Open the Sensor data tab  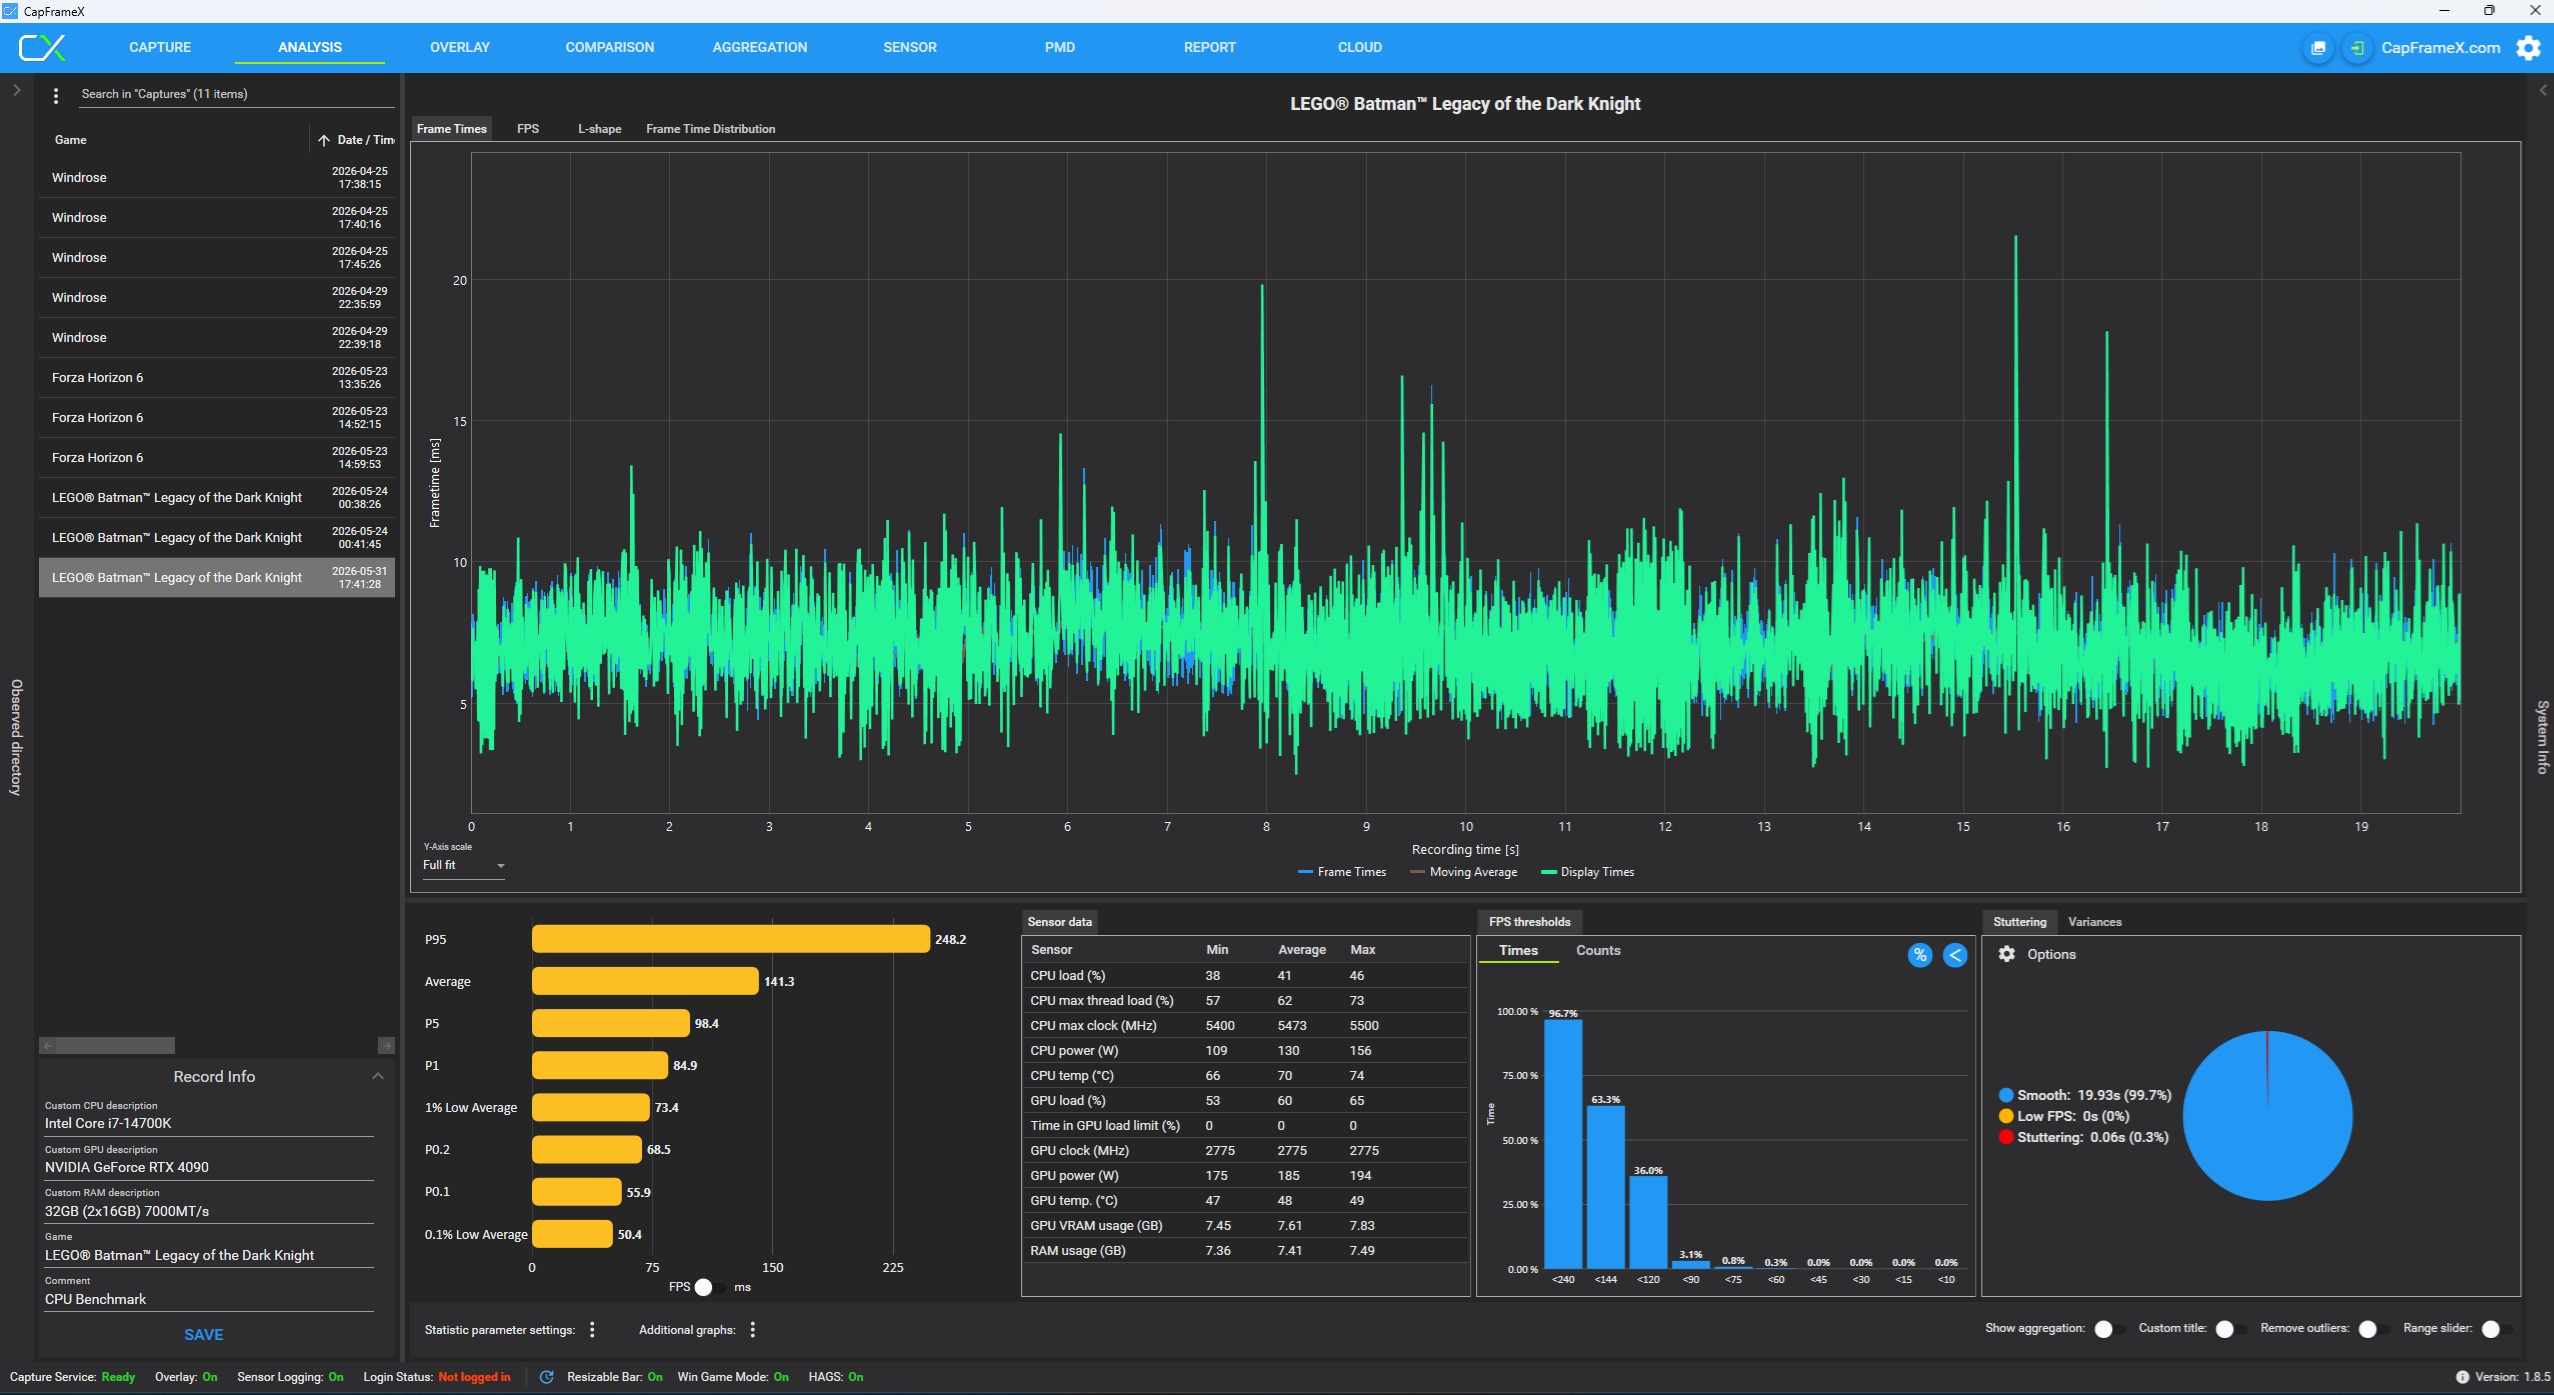(x=1060, y=922)
